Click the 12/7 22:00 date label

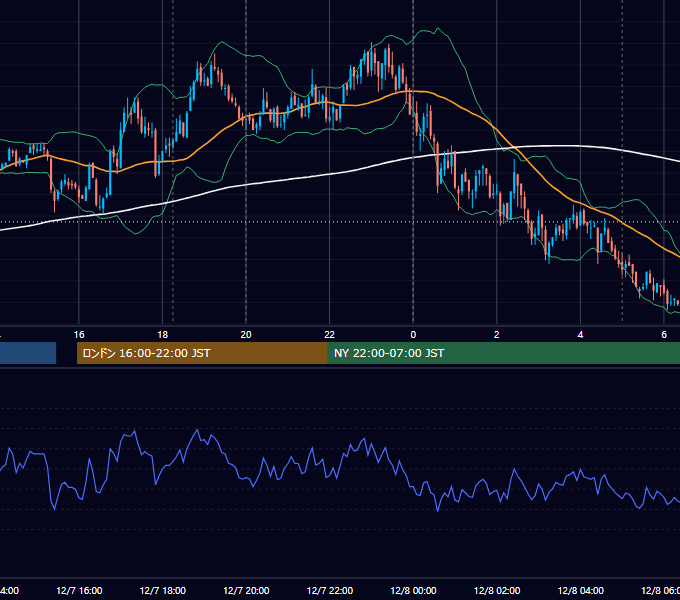click(330, 590)
